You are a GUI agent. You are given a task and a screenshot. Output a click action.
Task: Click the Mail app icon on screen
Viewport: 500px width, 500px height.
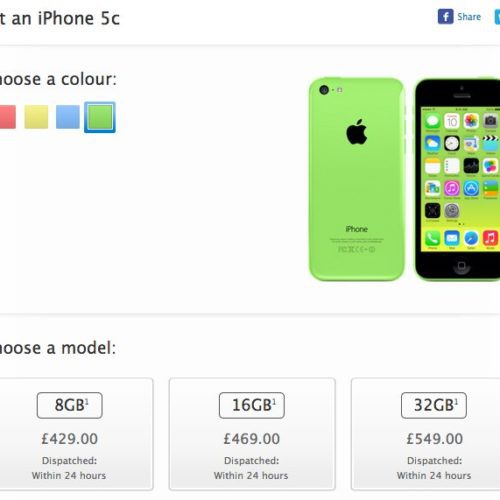coord(452,239)
